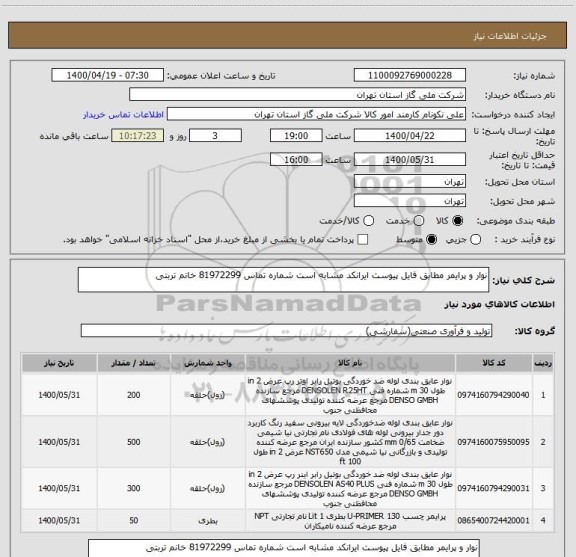Click quantity 500 in row 2
The width and height of the screenshot is (576, 557).
pyautogui.click(x=134, y=442)
